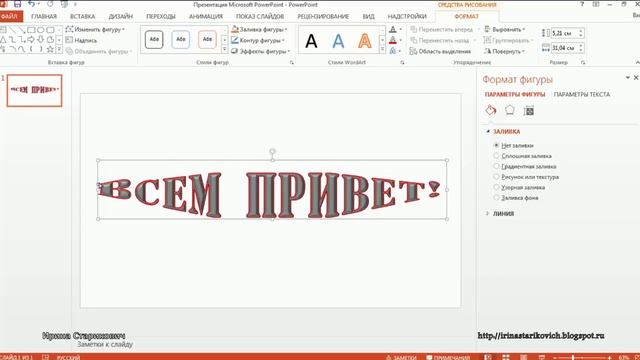The width and height of the screenshot is (640, 360).
Task: Click the text effects 'A' icon
Action: pos(393,51)
